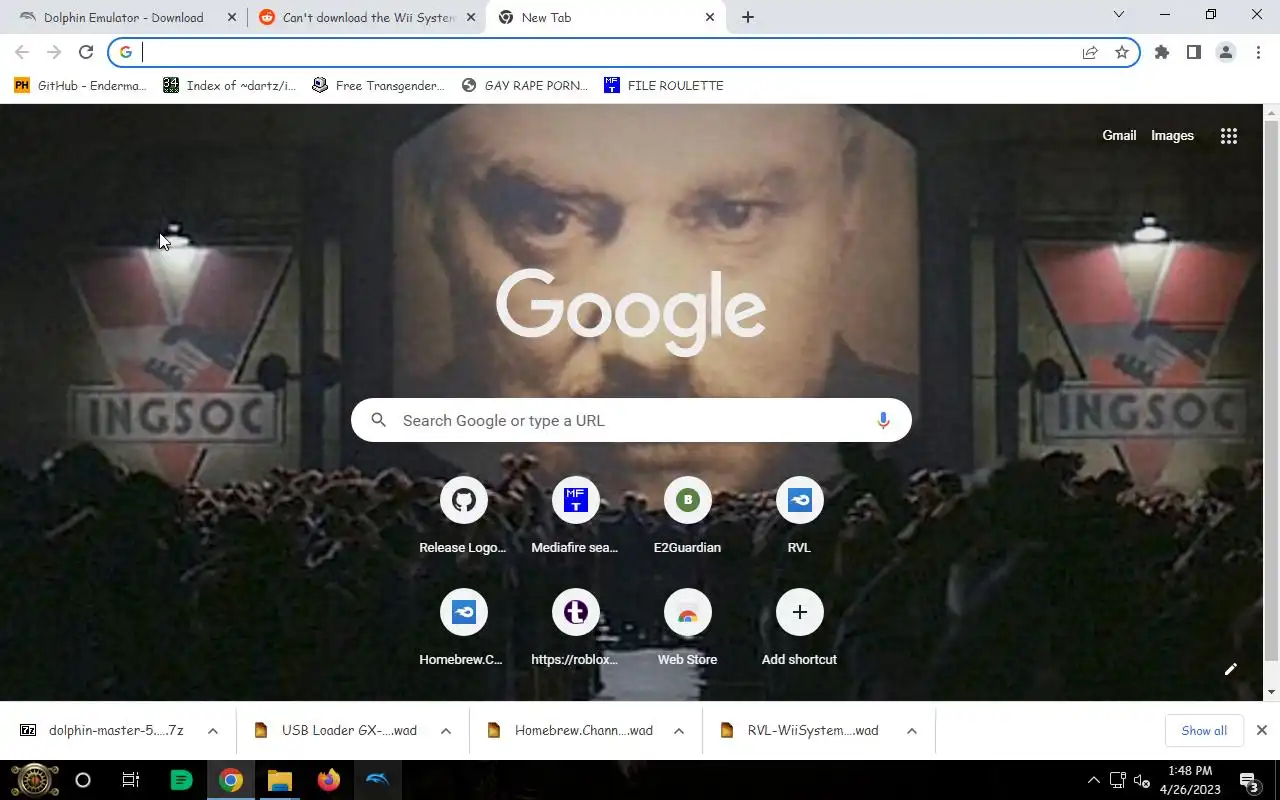Close the Can't download the Wii tab
The image size is (1280, 800).
[471, 18]
